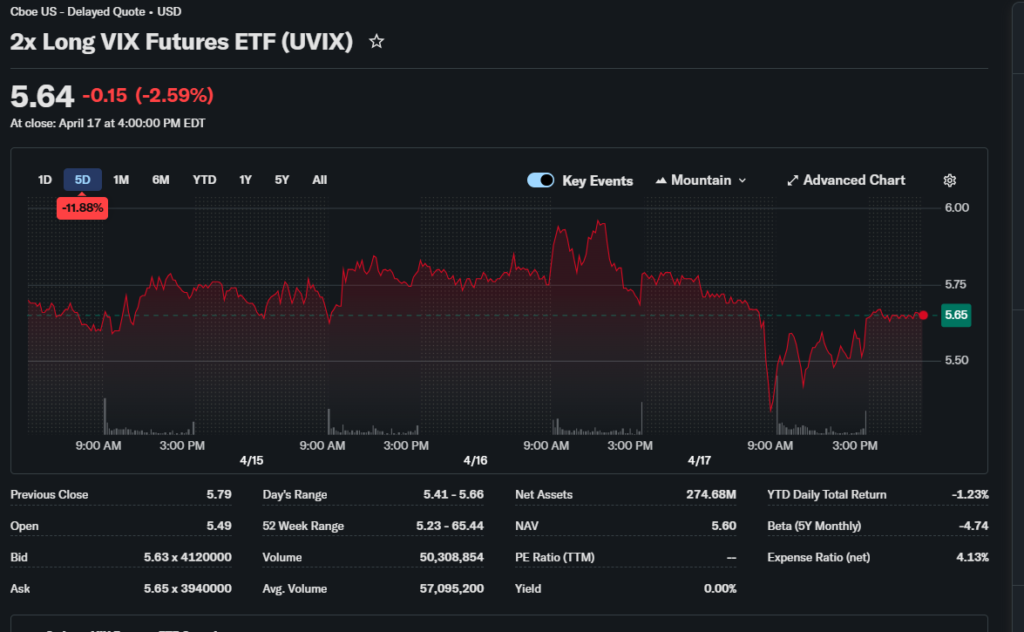The height and width of the screenshot is (632, 1024).
Task: Click the red current-price dot on chart
Action: pos(923,315)
